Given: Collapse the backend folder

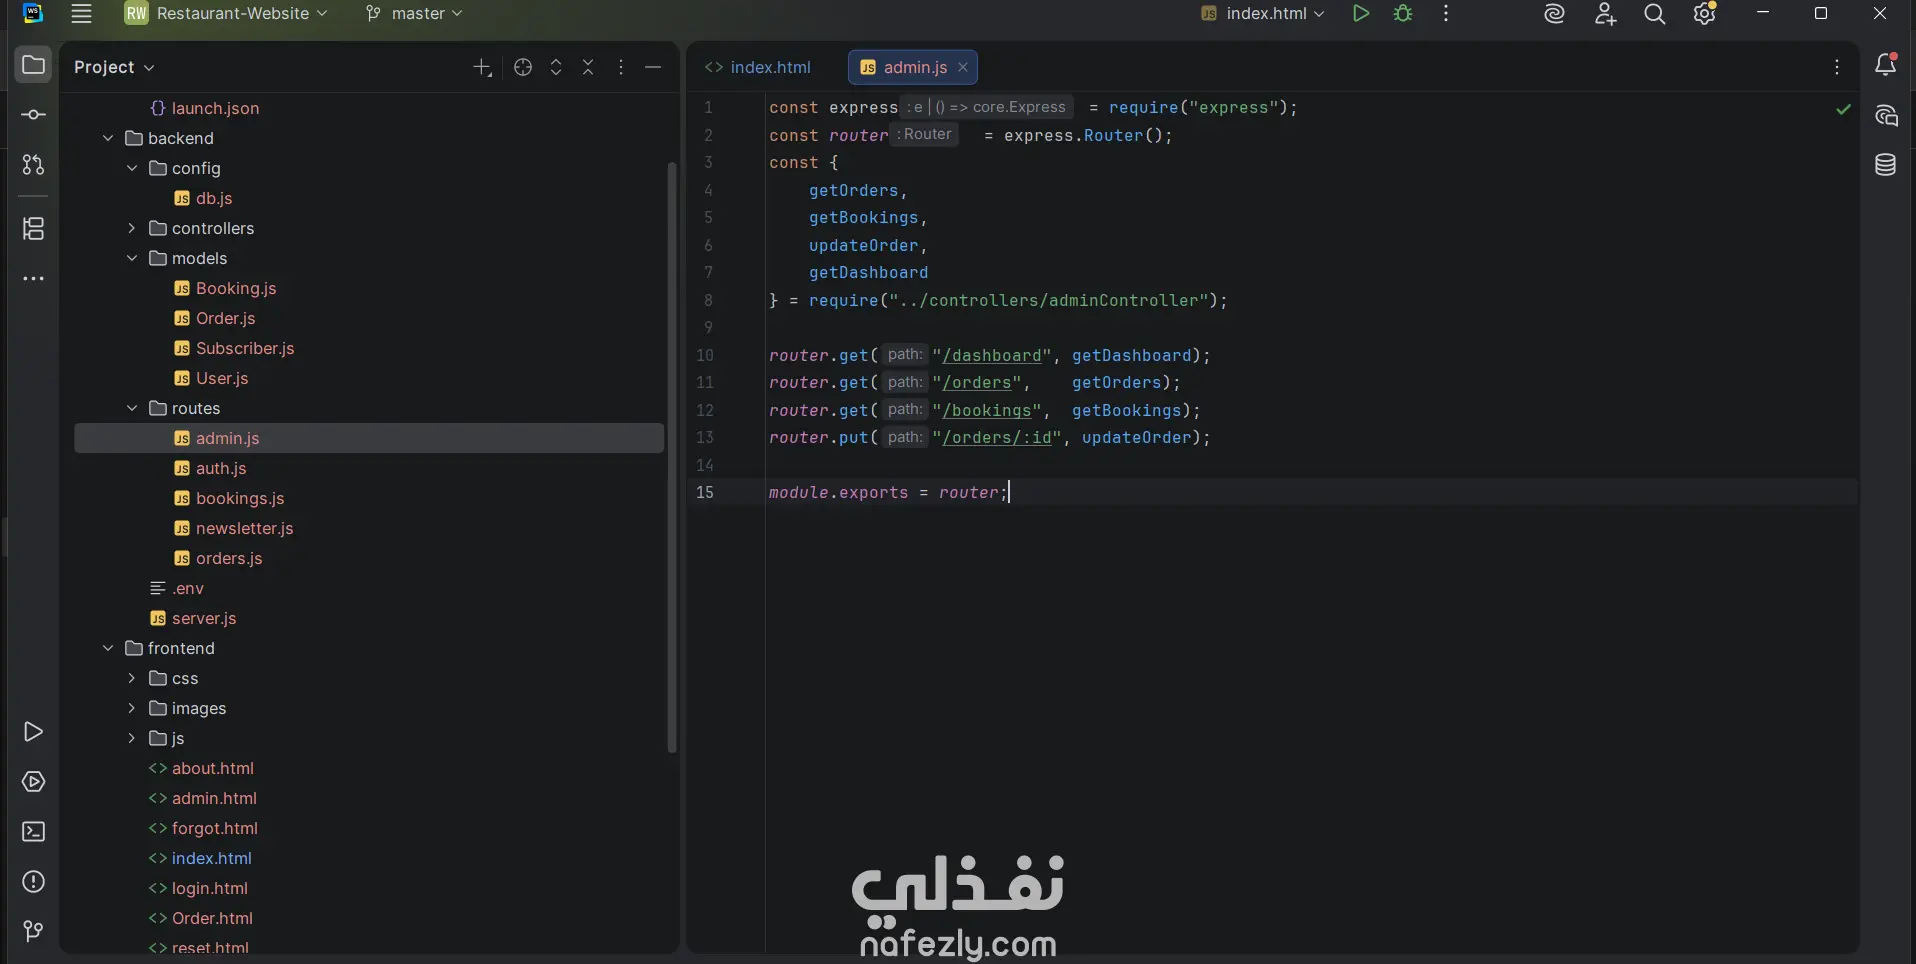Looking at the screenshot, I should [108, 138].
